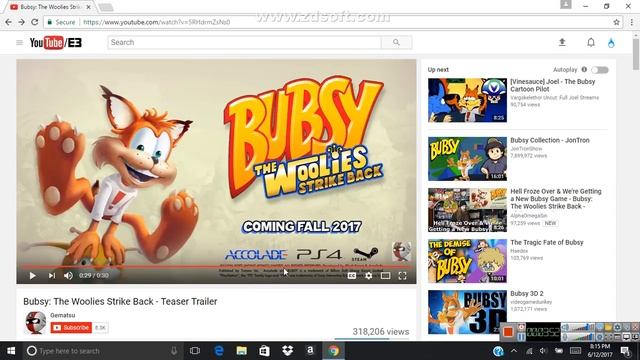
Task: Toggle closed captions on the player
Action: coord(351,276)
